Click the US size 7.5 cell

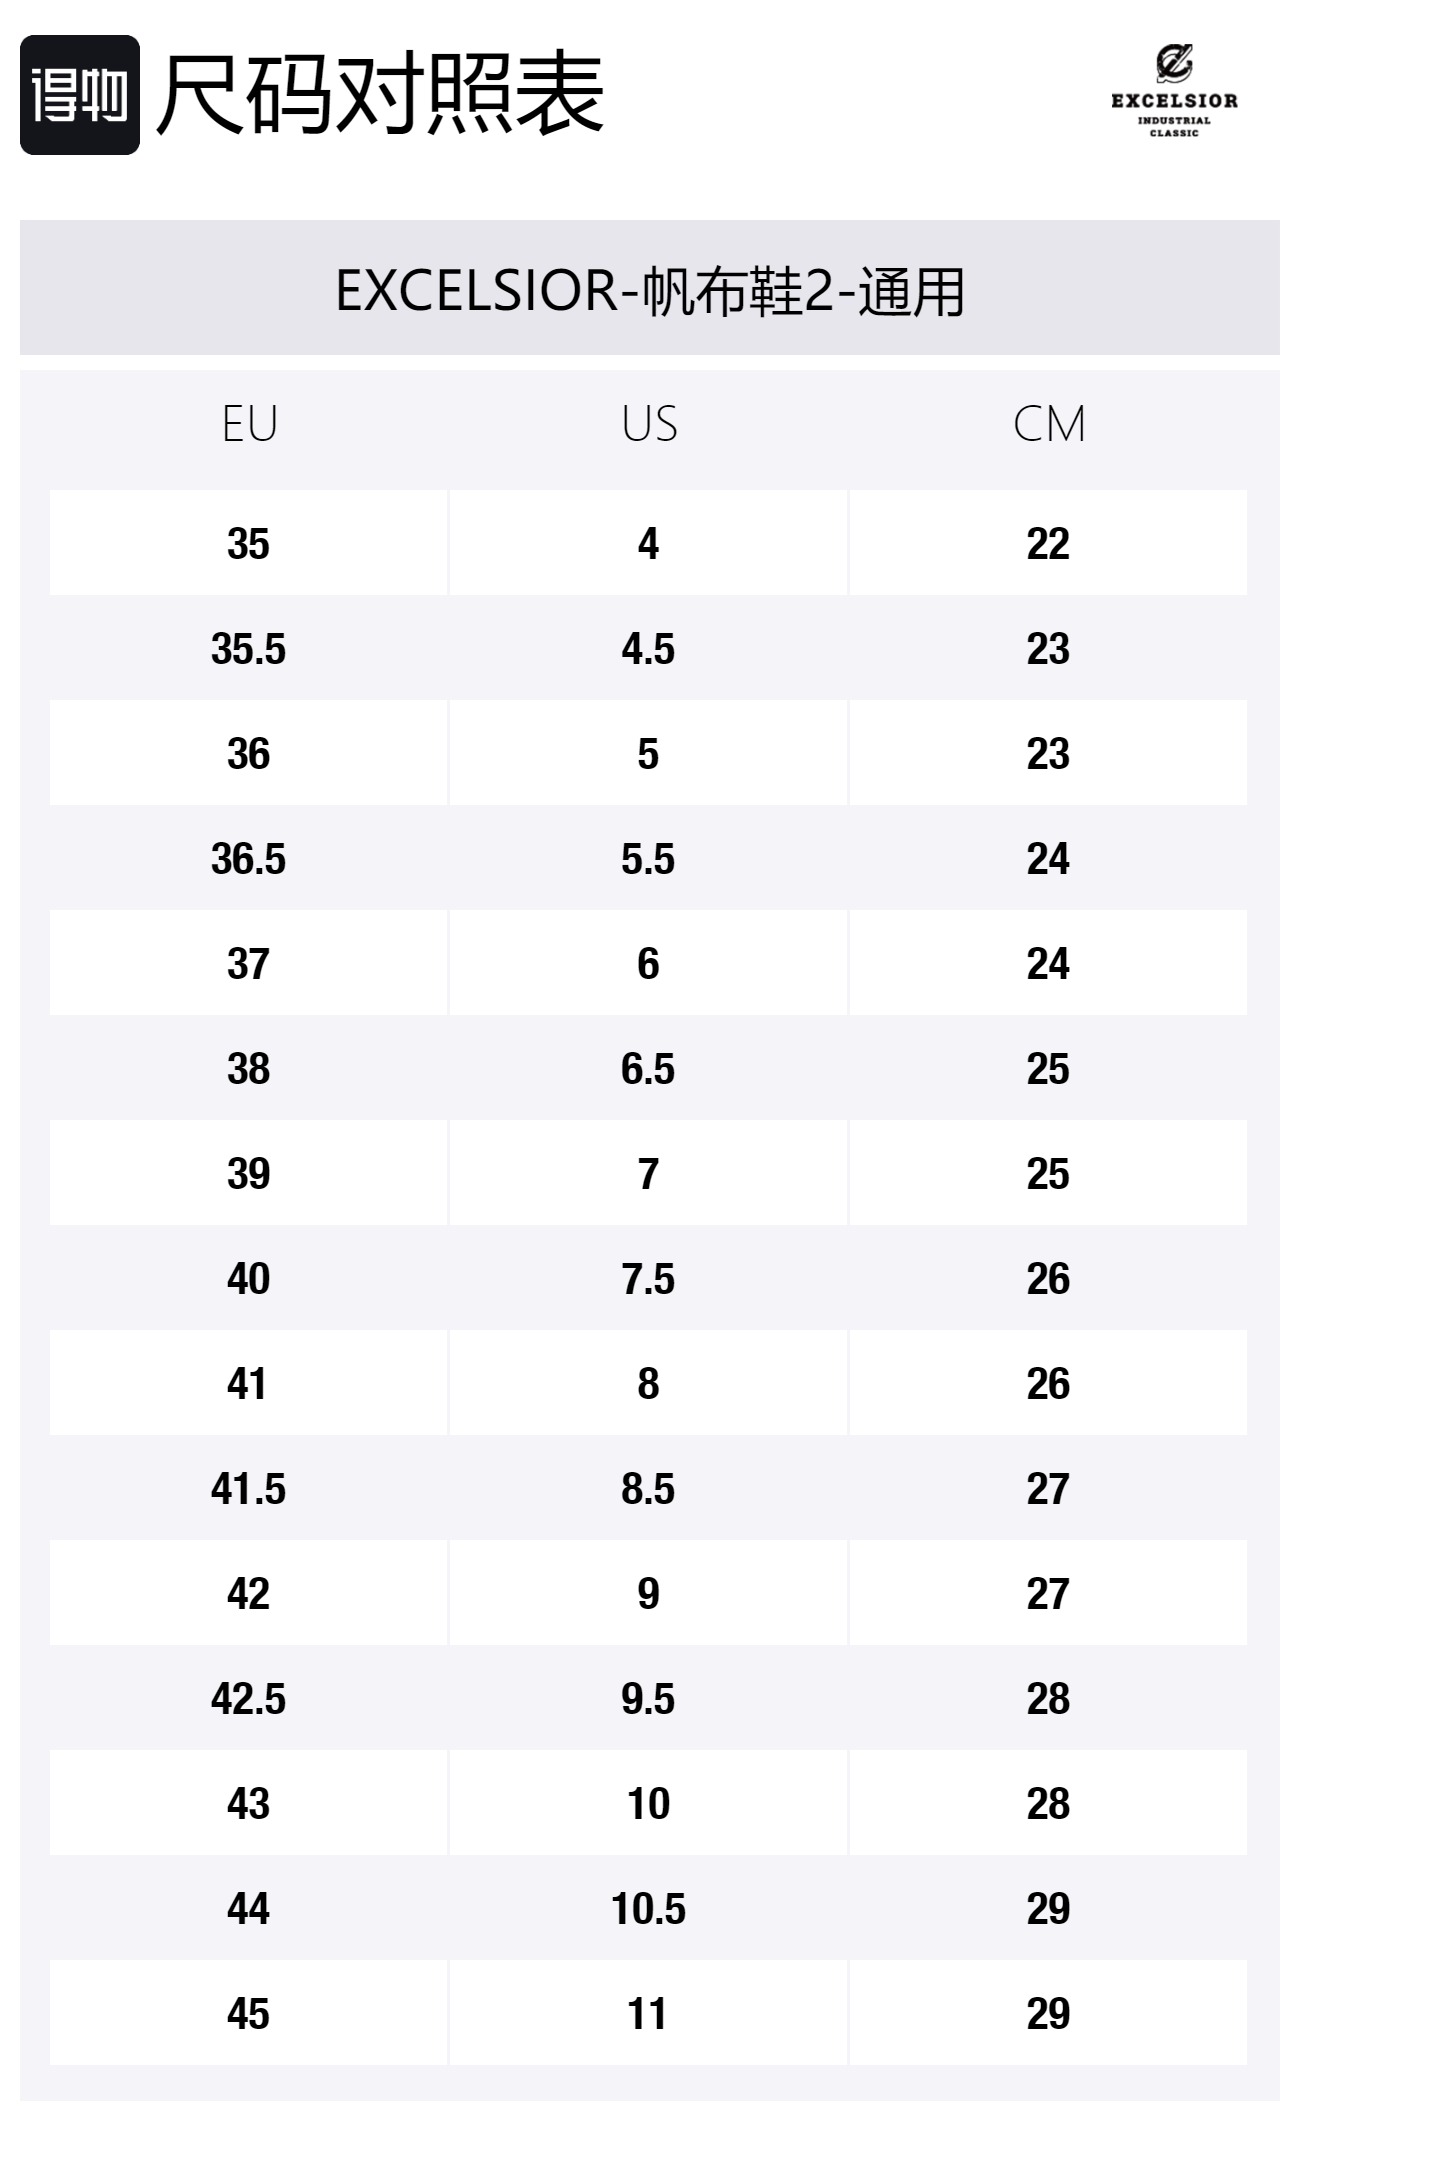point(648,1279)
